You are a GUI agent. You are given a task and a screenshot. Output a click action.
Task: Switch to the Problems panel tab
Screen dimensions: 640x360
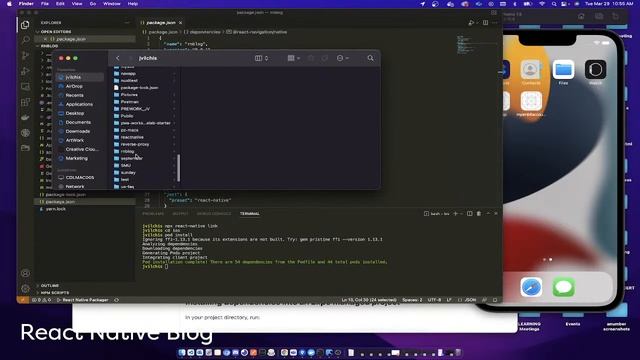pyautogui.click(x=153, y=213)
